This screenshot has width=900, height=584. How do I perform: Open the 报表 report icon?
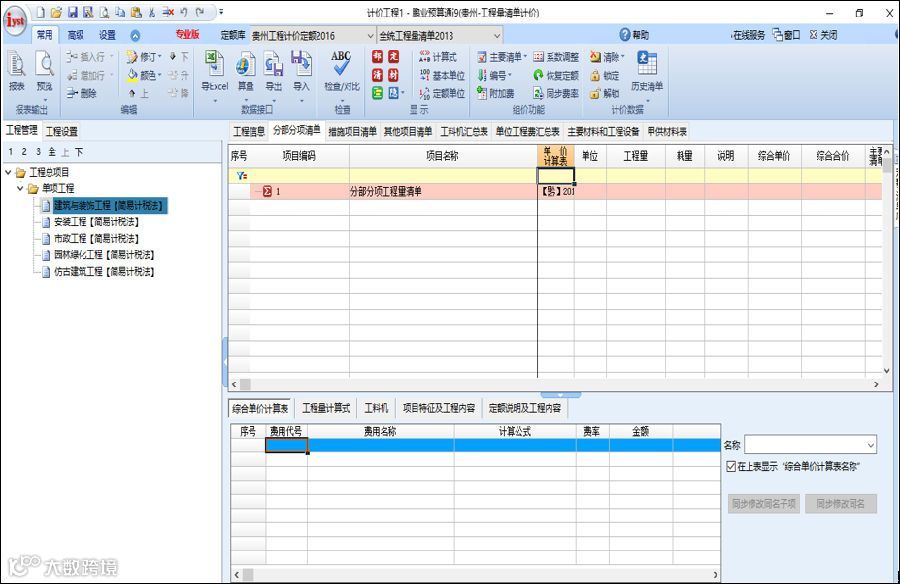(17, 71)
